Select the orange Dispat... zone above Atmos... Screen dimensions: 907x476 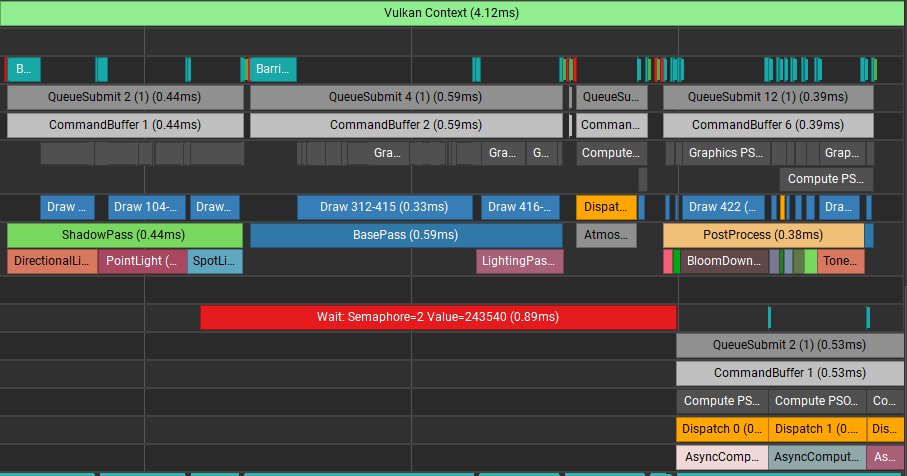(x=606, y=207)
